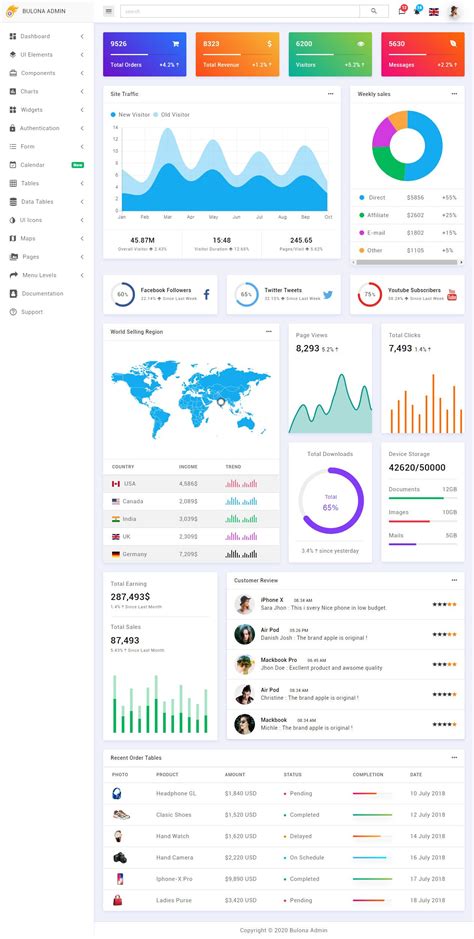The height and width of the screenshot is (939, 474).
Task: Toggle the sidebar with hamburger menu icon
Action: 108,11
